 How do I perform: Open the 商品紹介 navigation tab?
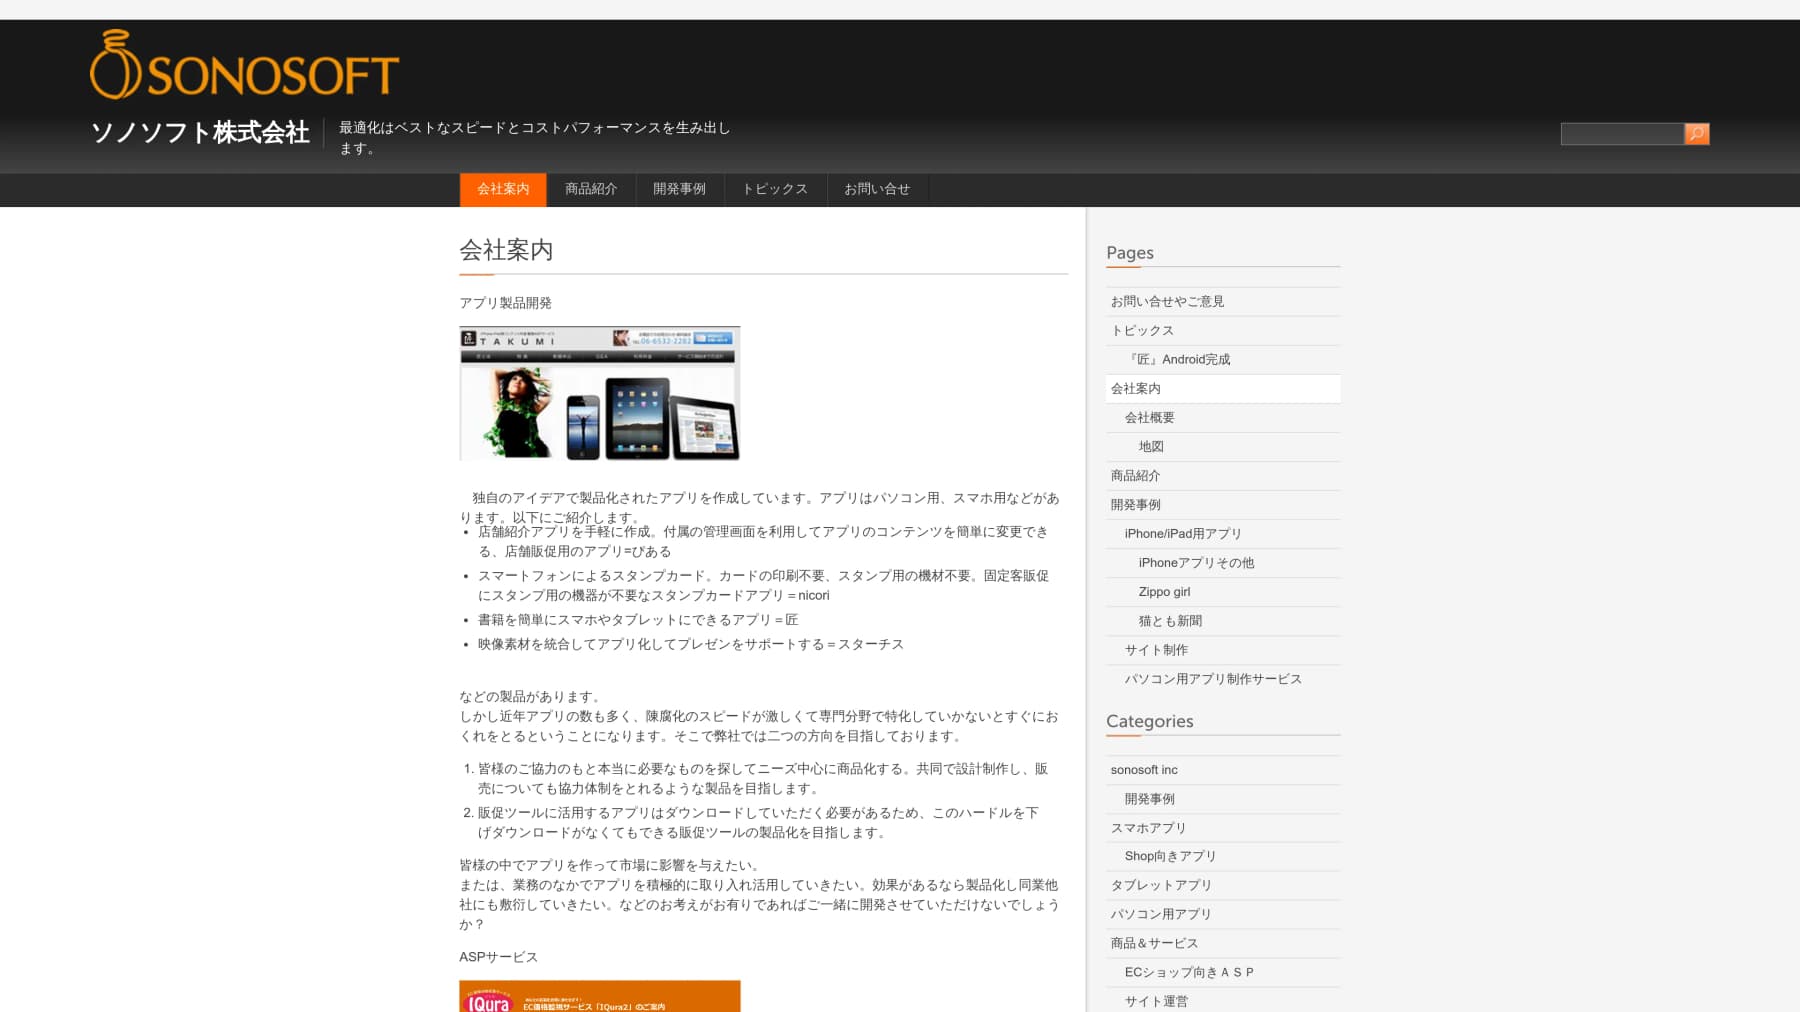point(591,189)
